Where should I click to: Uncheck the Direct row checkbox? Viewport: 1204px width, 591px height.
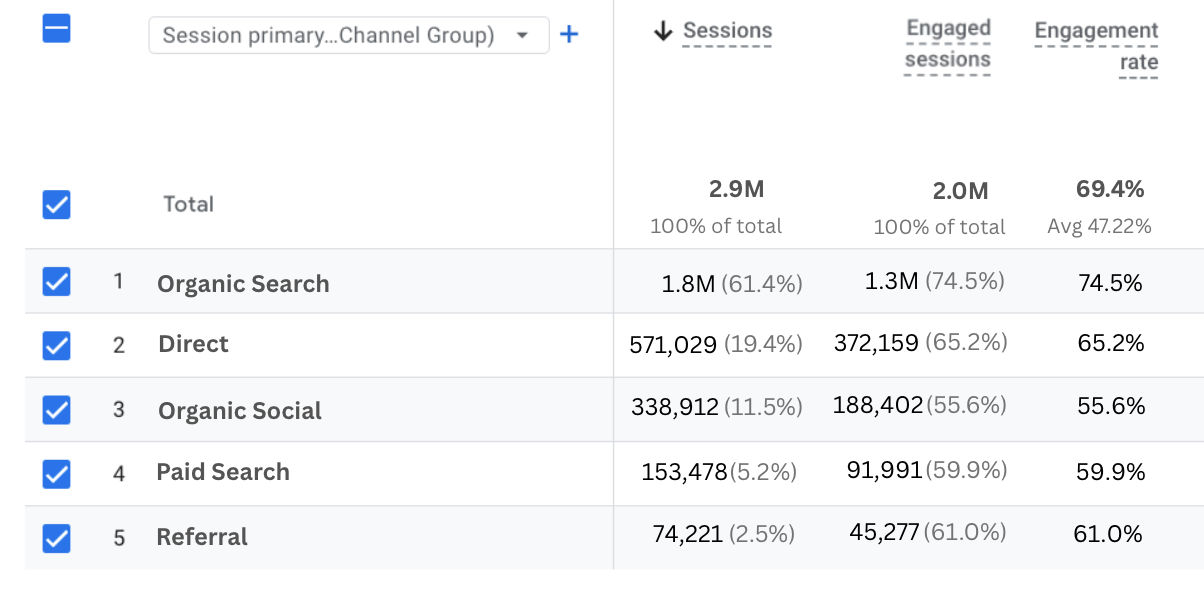coord(56,345)
